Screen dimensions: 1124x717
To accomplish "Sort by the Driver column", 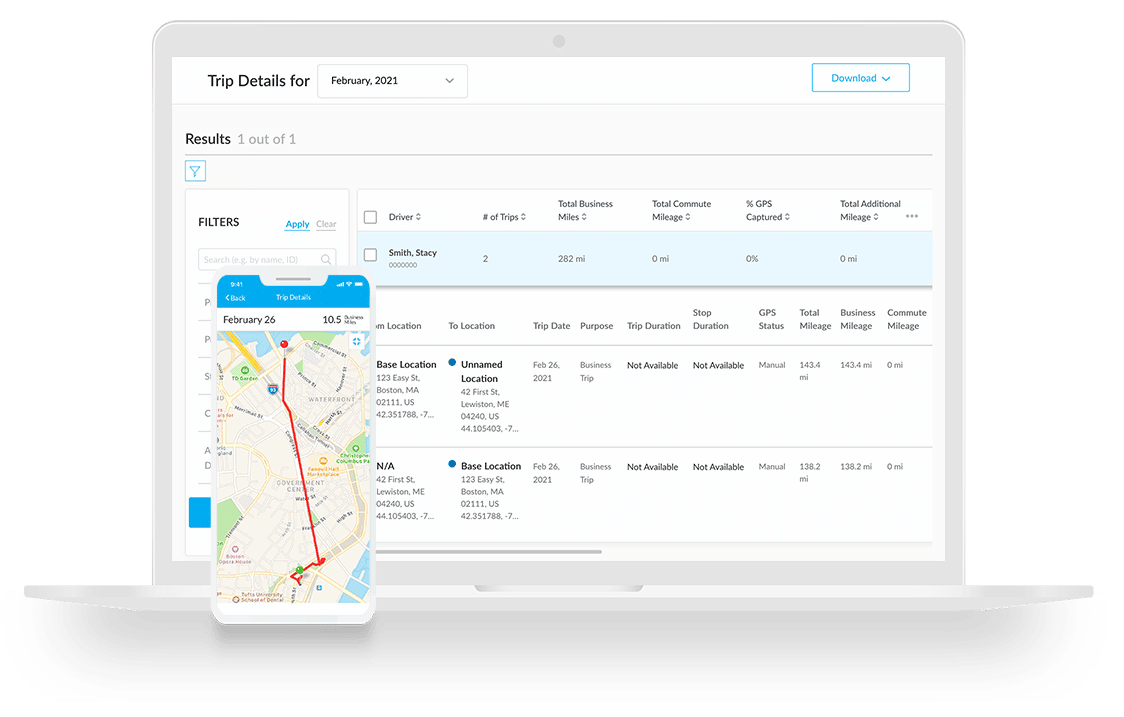I will (405, 217).
